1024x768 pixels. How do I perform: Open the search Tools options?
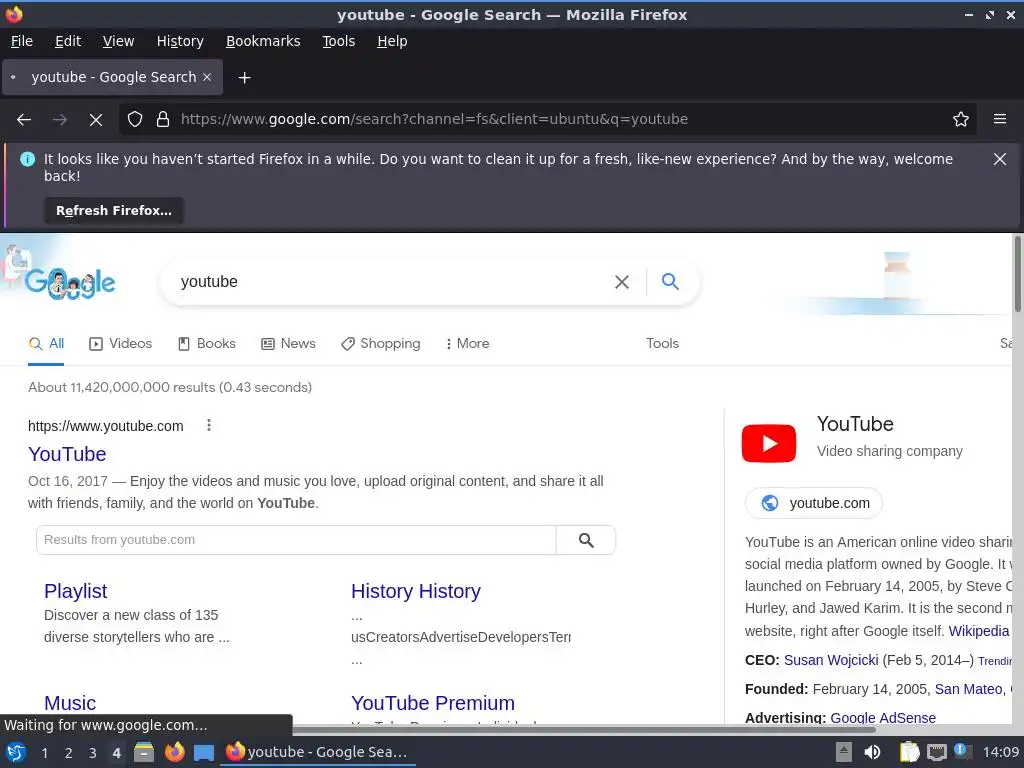coord(662,344)
